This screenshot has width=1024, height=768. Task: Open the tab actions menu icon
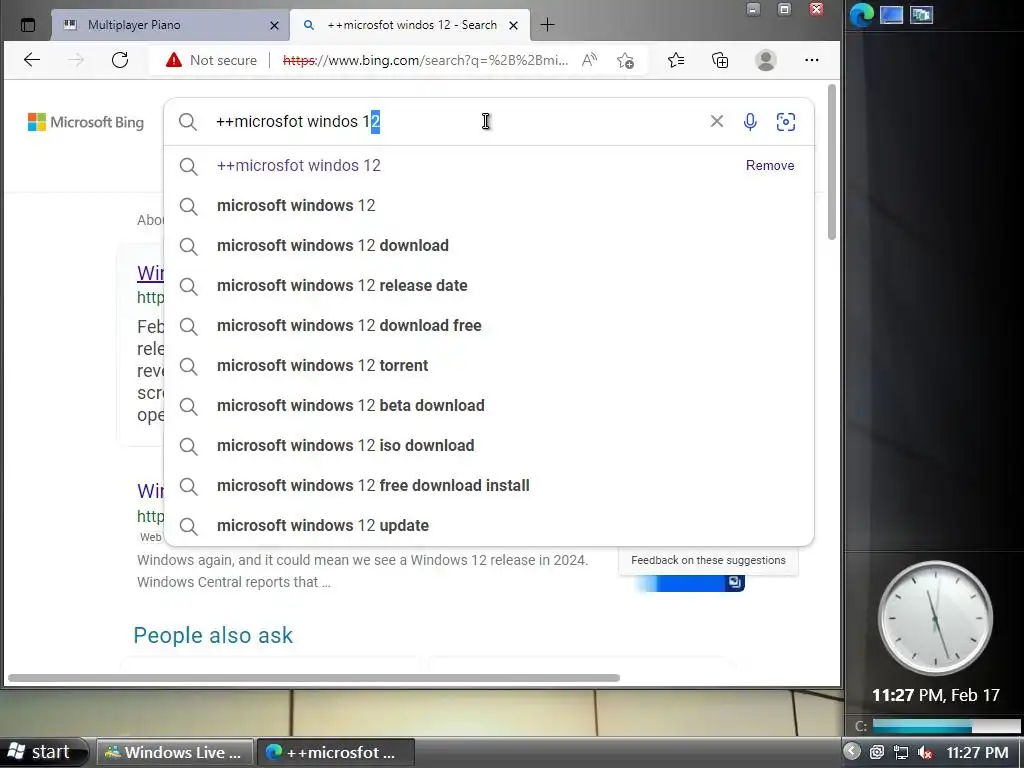coord(27,25)
